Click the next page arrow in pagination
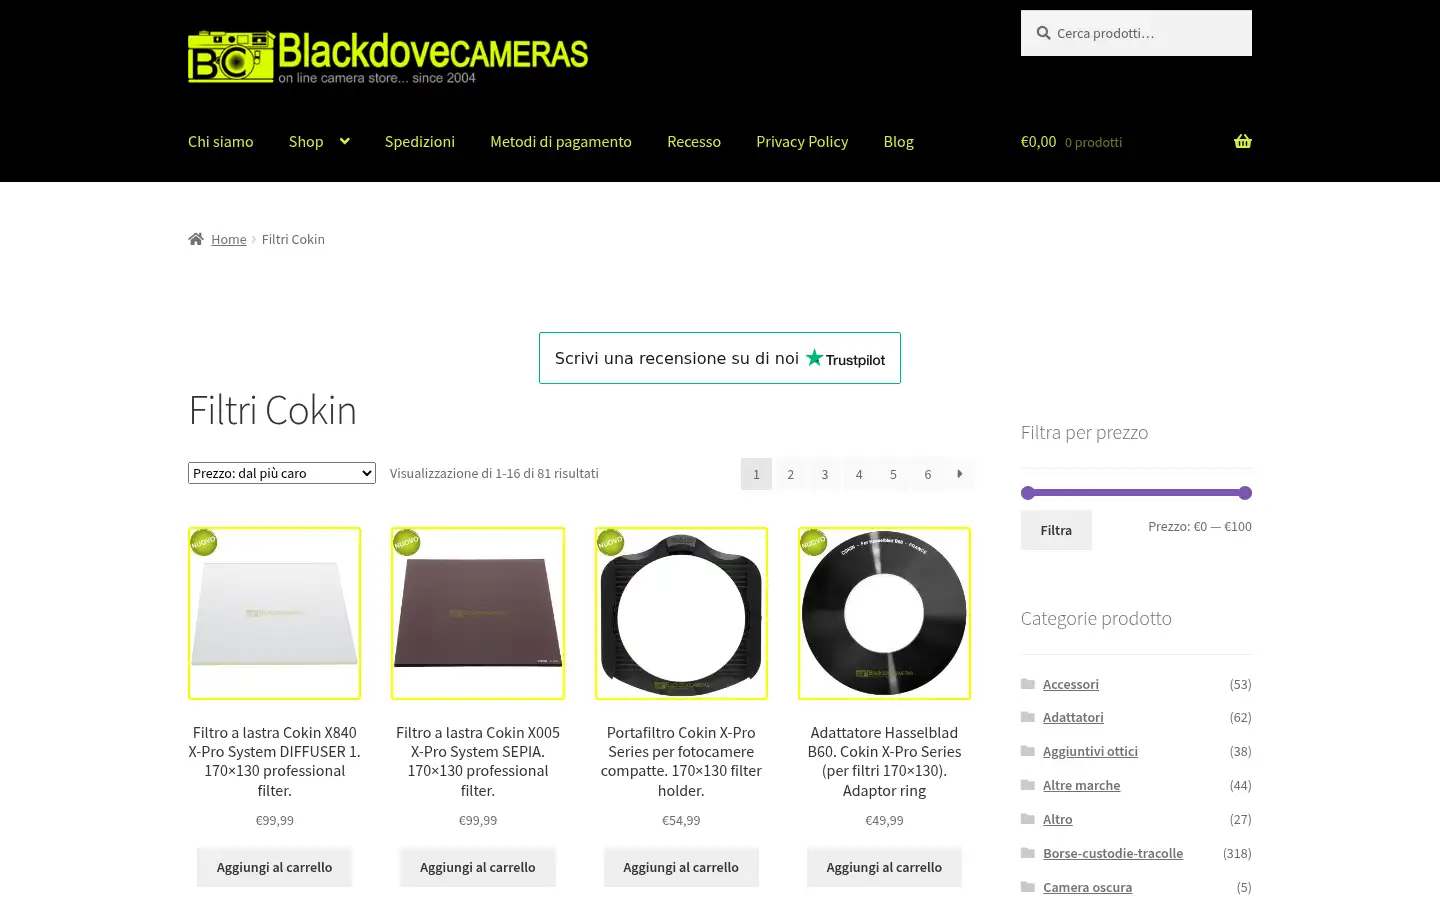This screenshot has height=900, width=1440. point(960,474)
